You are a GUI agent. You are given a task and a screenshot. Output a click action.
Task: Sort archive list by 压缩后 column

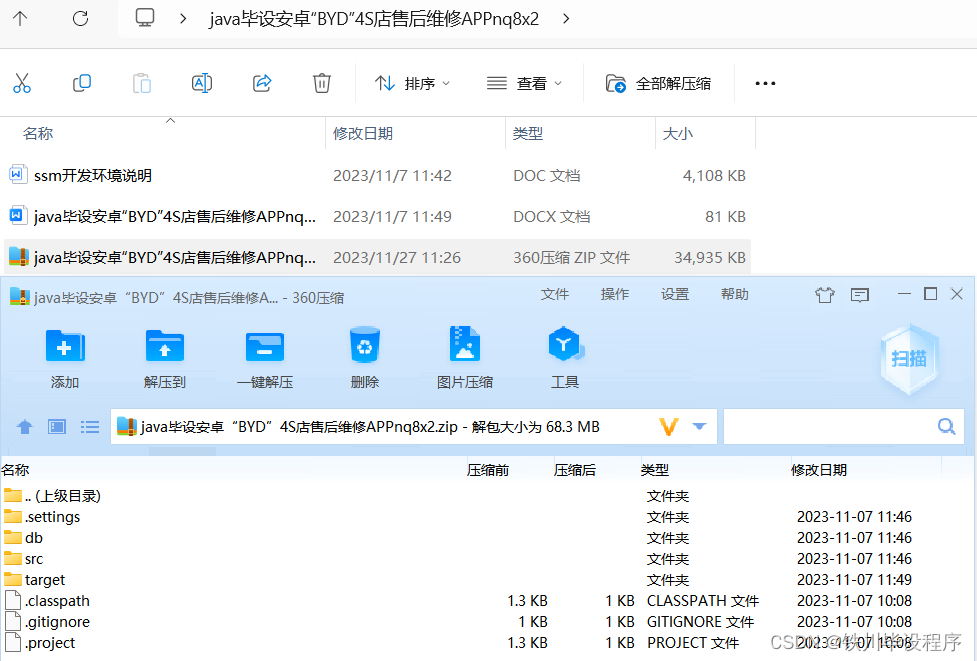point(574,470)
